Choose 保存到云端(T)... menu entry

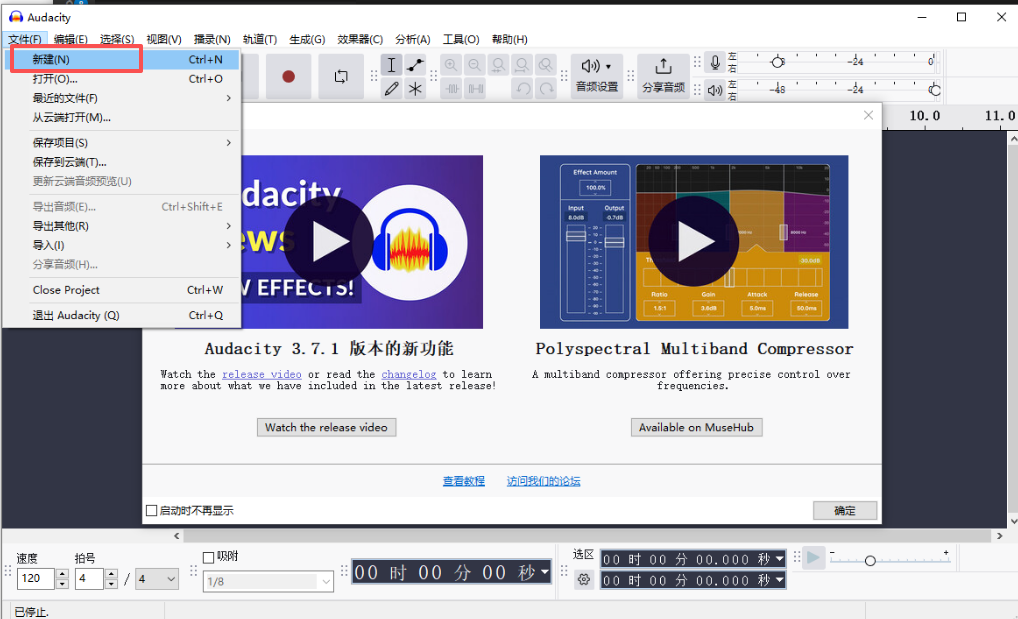click(122, 162)
